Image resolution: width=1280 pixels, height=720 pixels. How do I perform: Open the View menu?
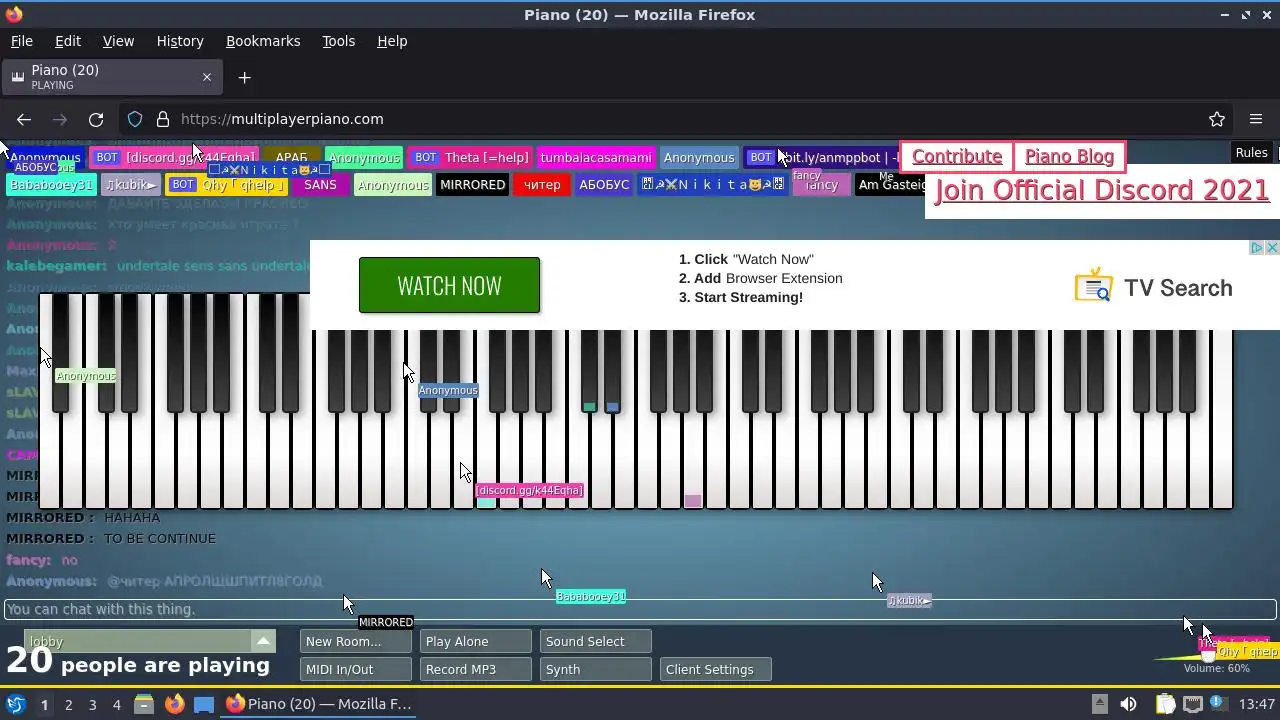(118, 41)
